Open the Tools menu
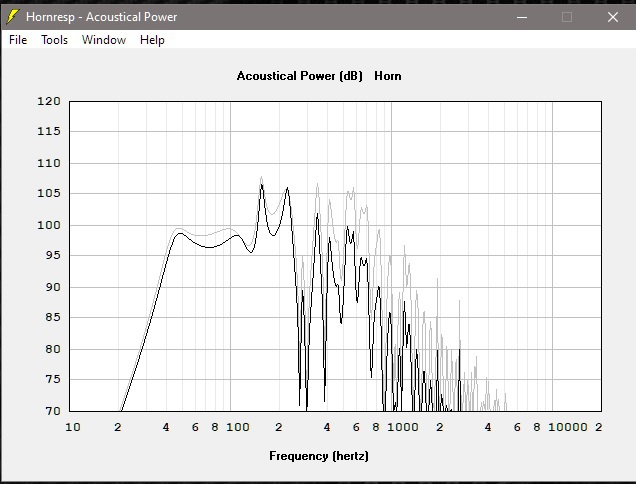 click(54, 40)
